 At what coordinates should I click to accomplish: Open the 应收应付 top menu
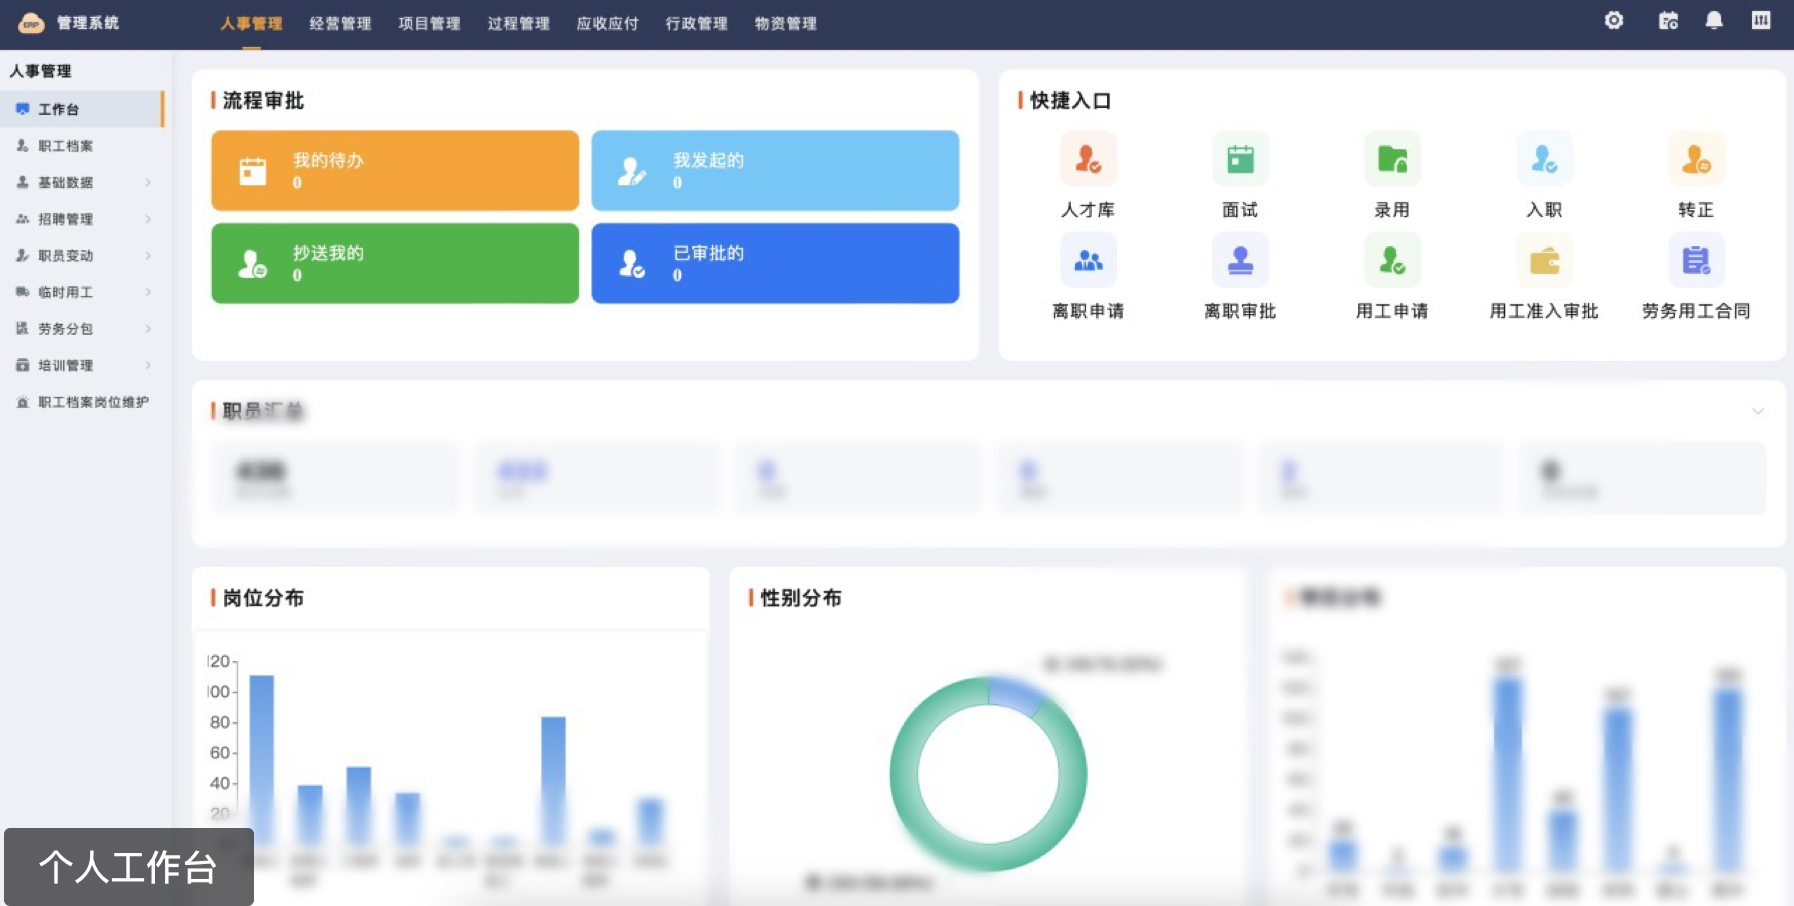tap(607, 23)
